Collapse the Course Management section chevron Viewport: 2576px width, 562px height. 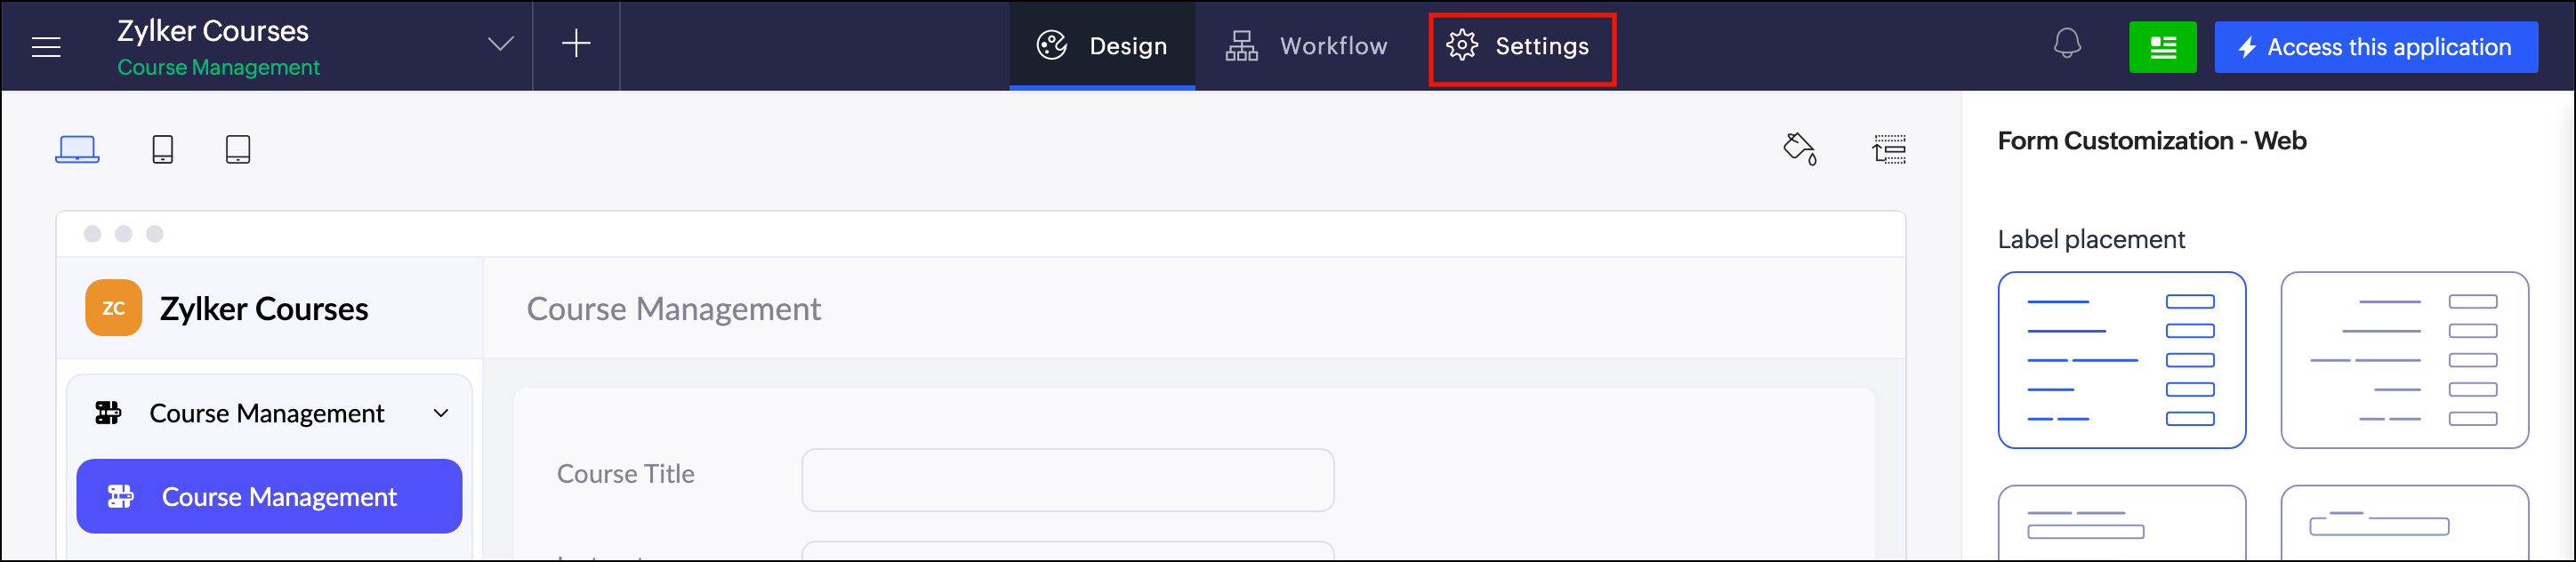tap(440, 413)
